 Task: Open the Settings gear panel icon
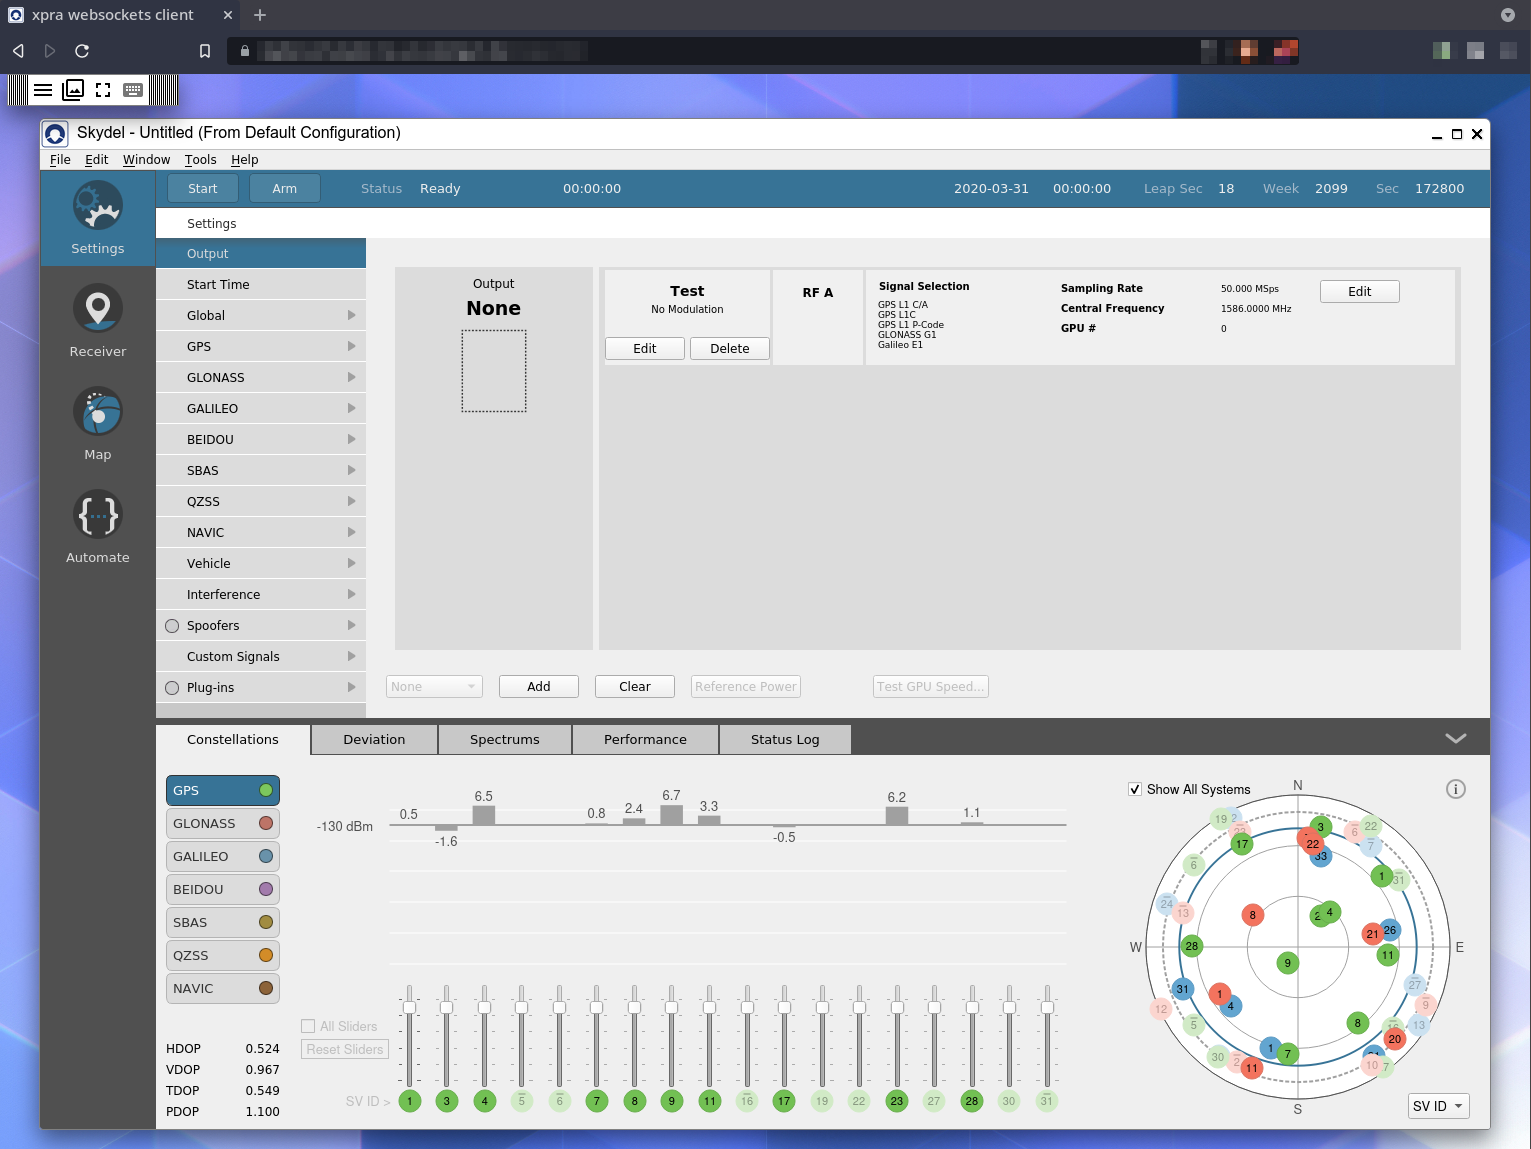tap(98, 206)
